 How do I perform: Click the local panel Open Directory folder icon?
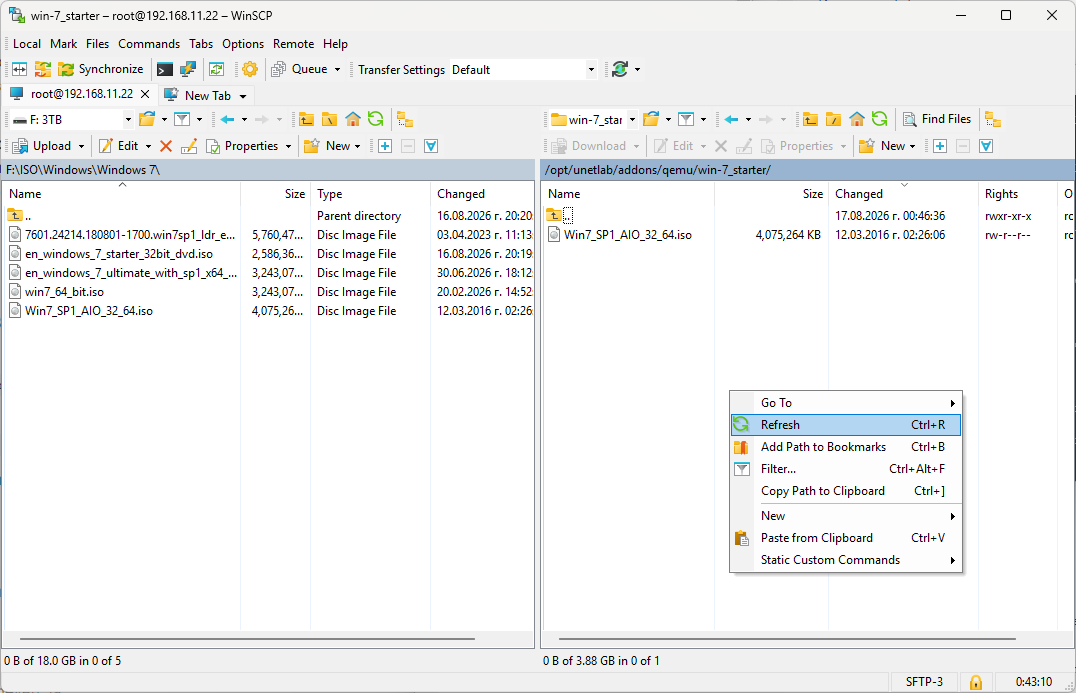click(147, 120)
